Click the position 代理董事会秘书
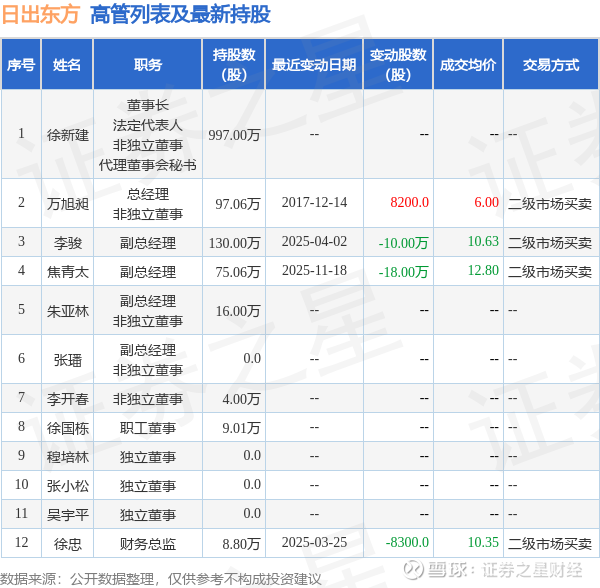Screen dimensions: 600x588 148,165
